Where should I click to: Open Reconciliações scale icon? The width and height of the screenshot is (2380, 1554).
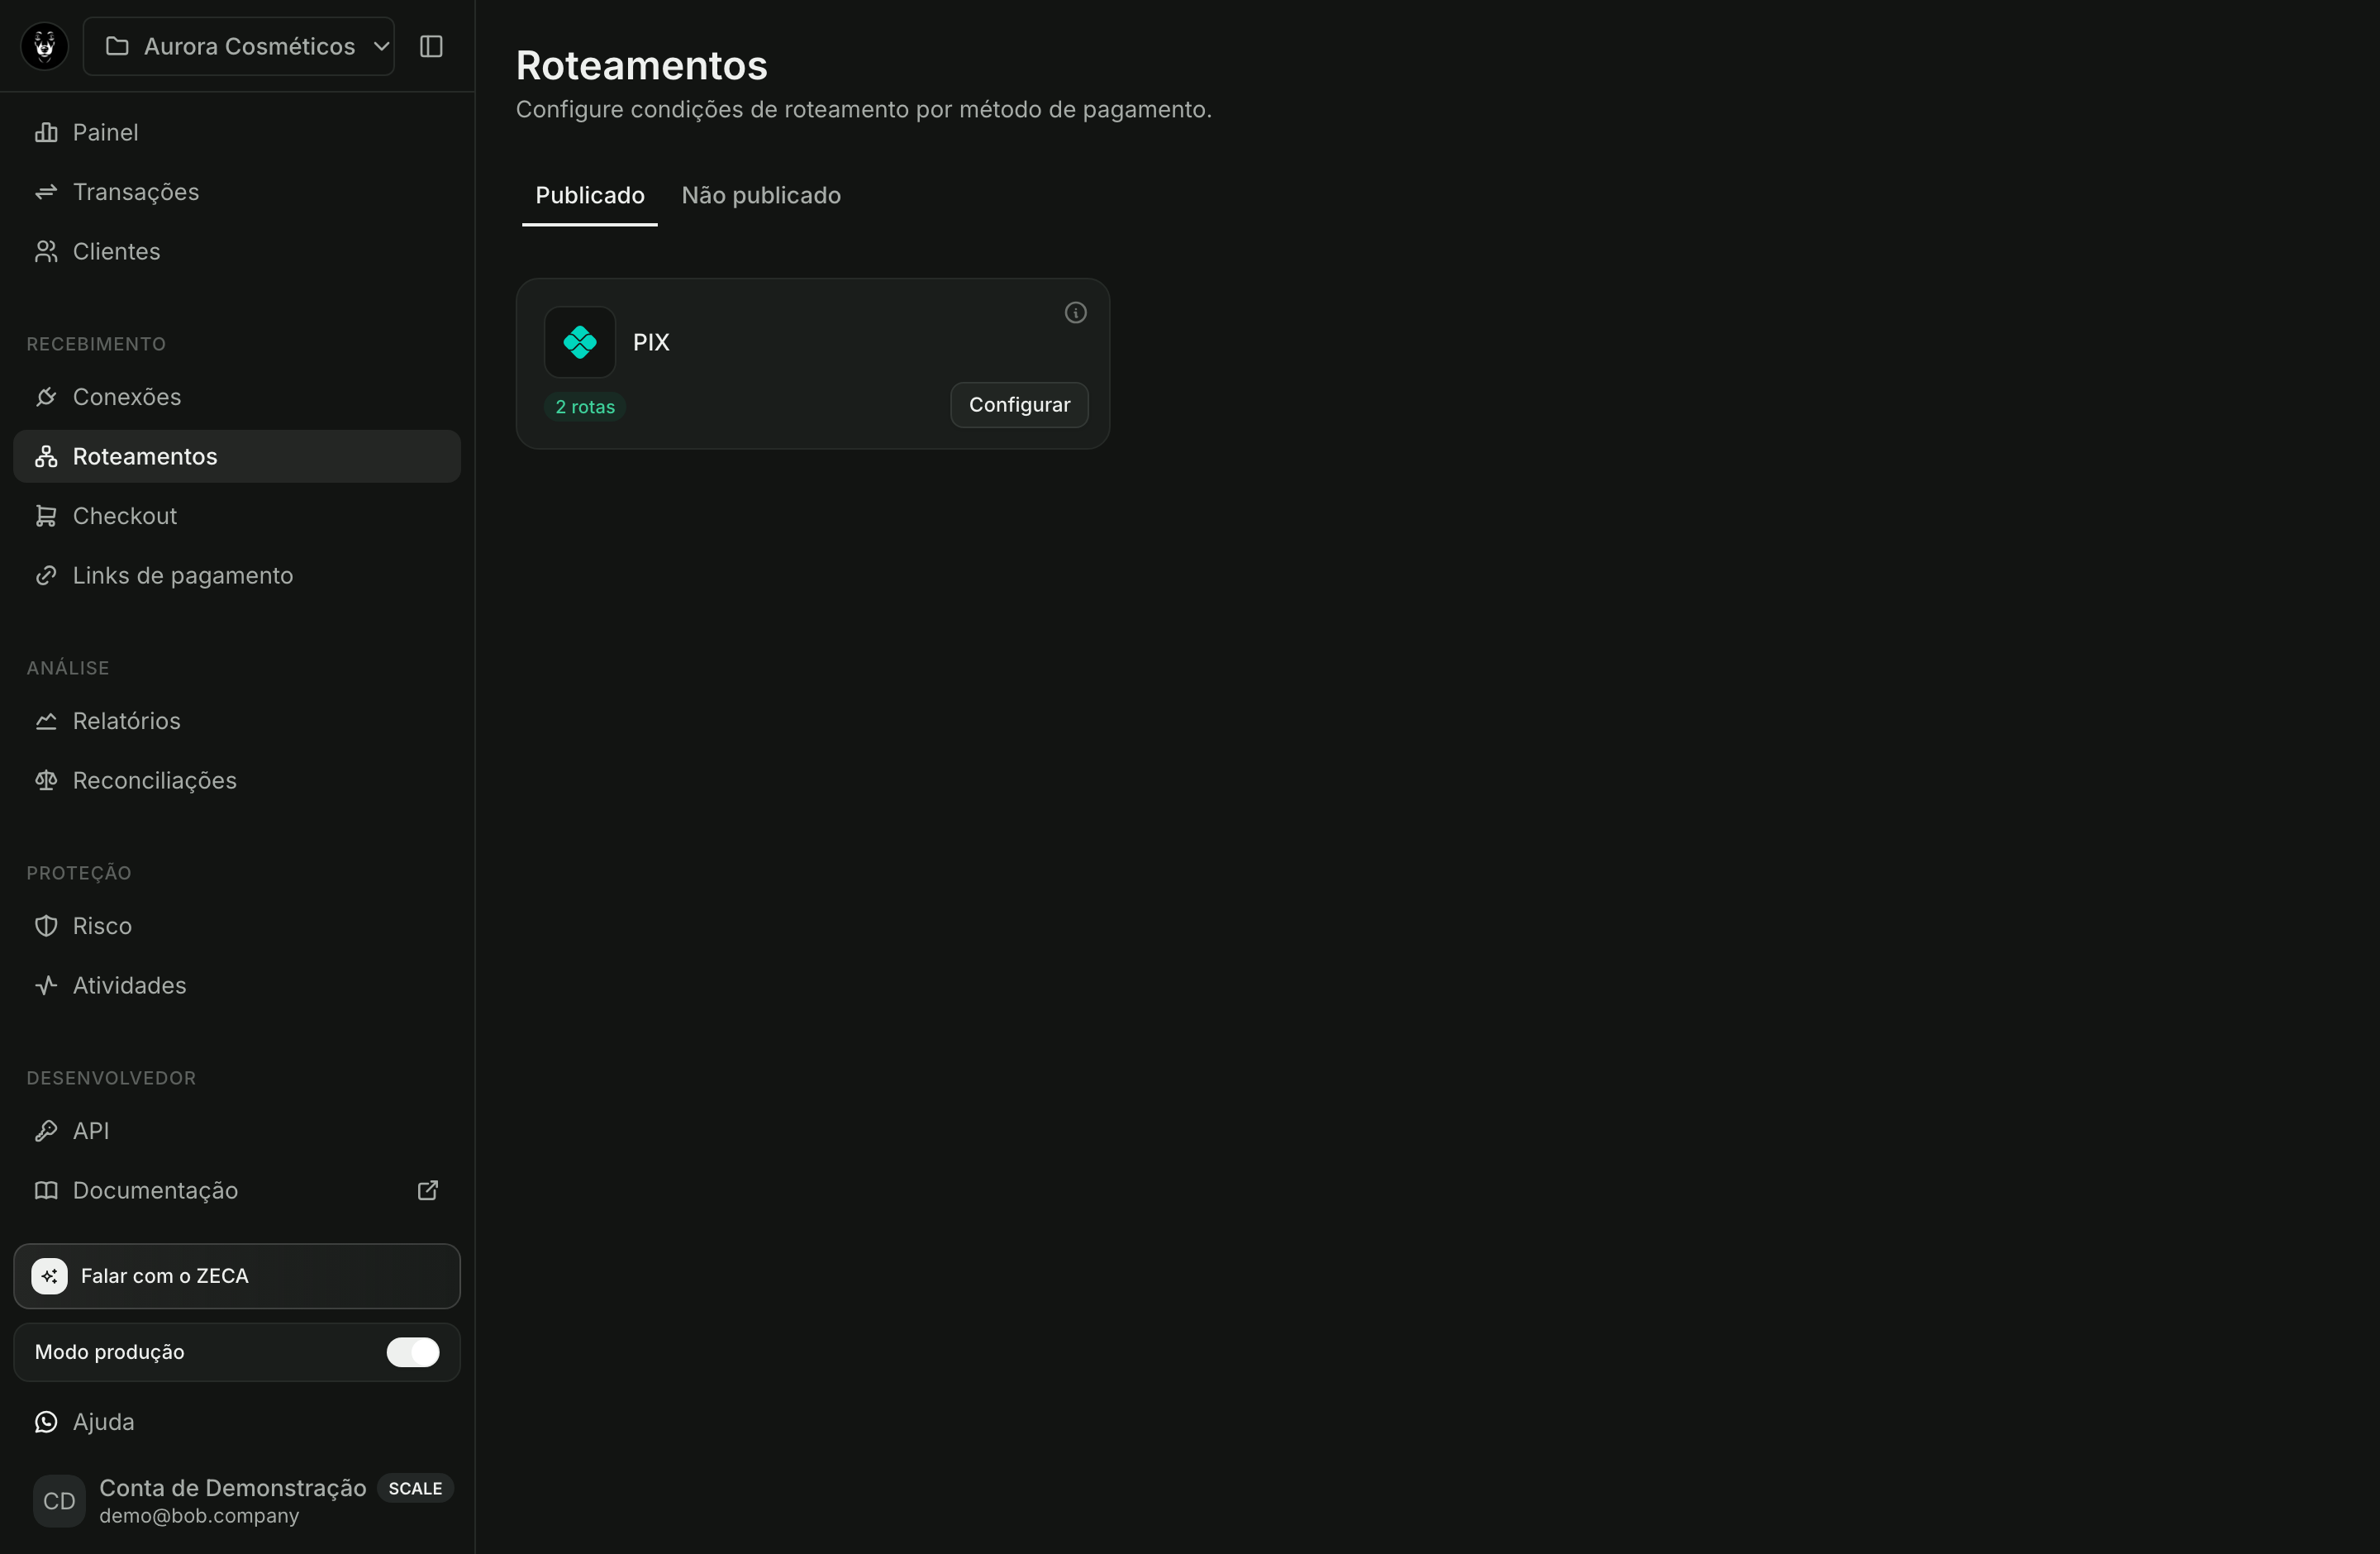click(46, 780)
